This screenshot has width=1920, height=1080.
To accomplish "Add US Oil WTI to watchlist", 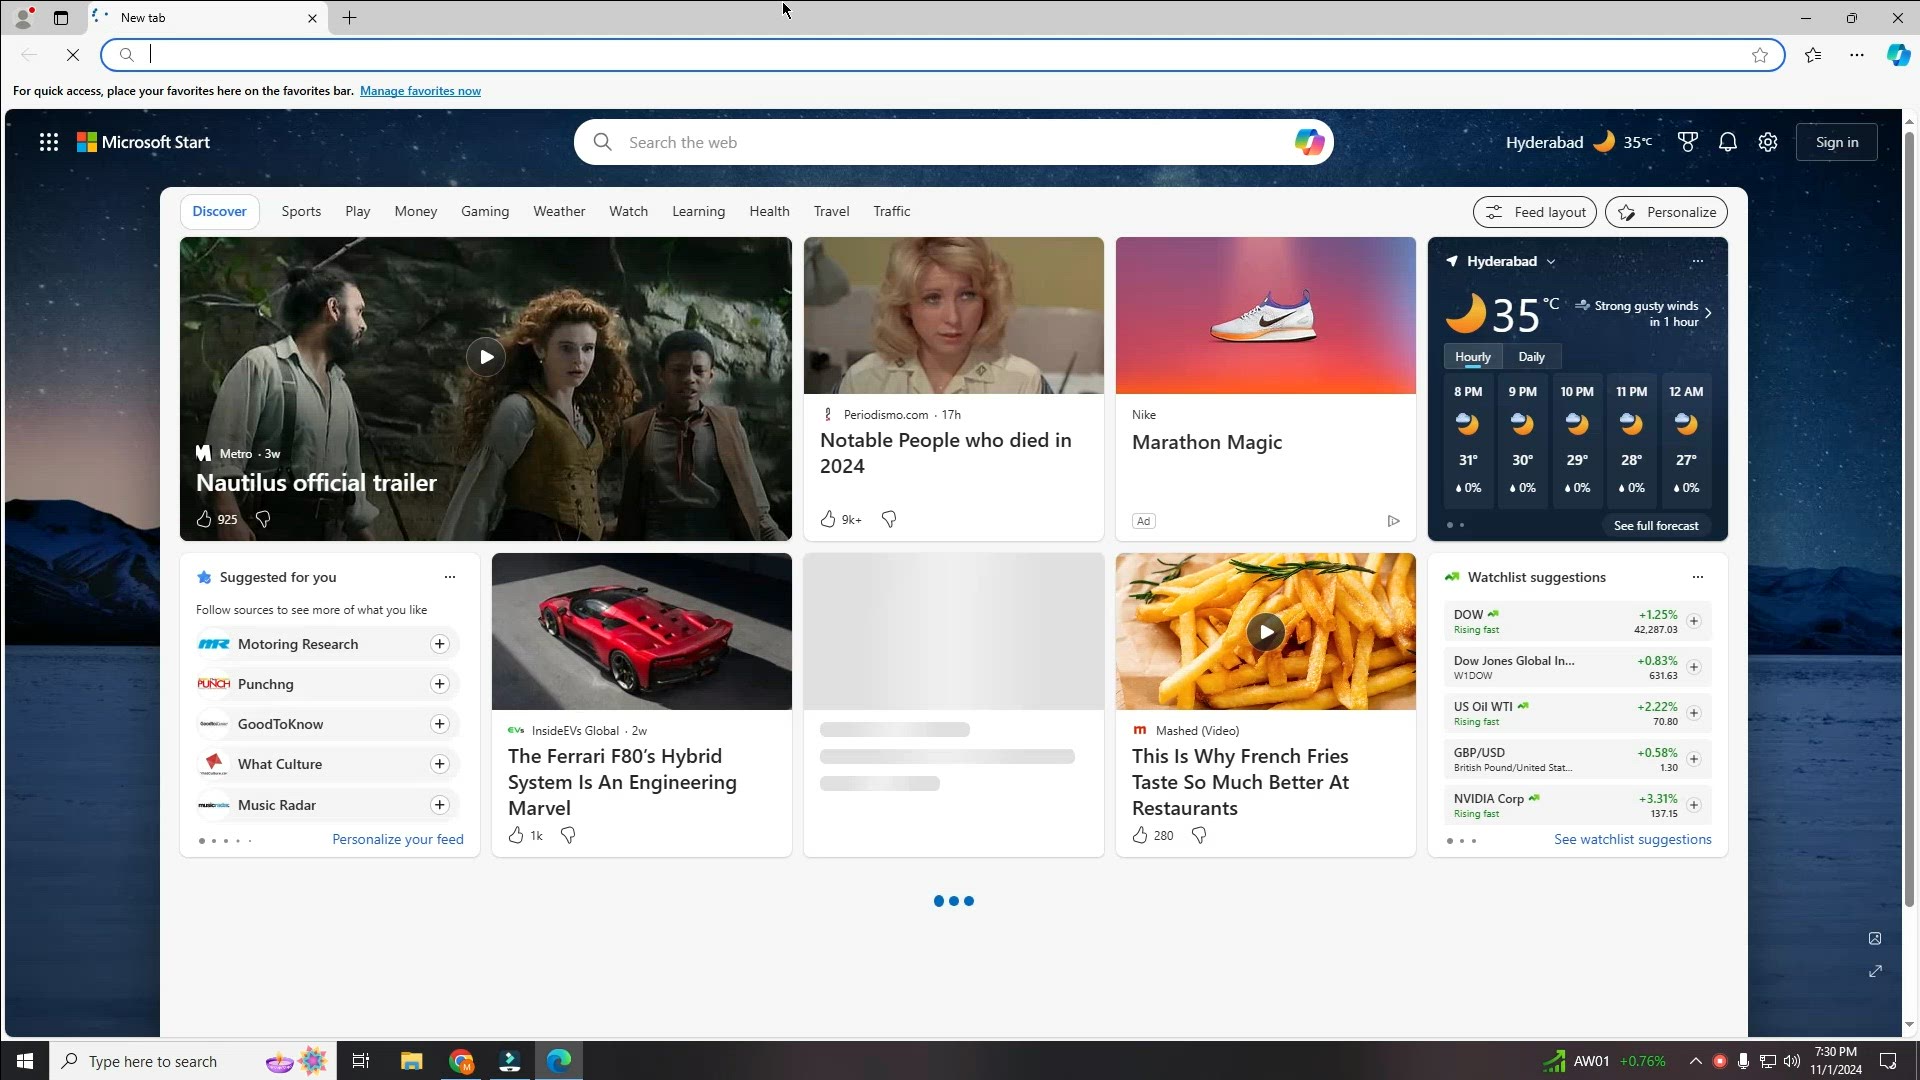I will pyautogui.click(x=1693, y=713).
